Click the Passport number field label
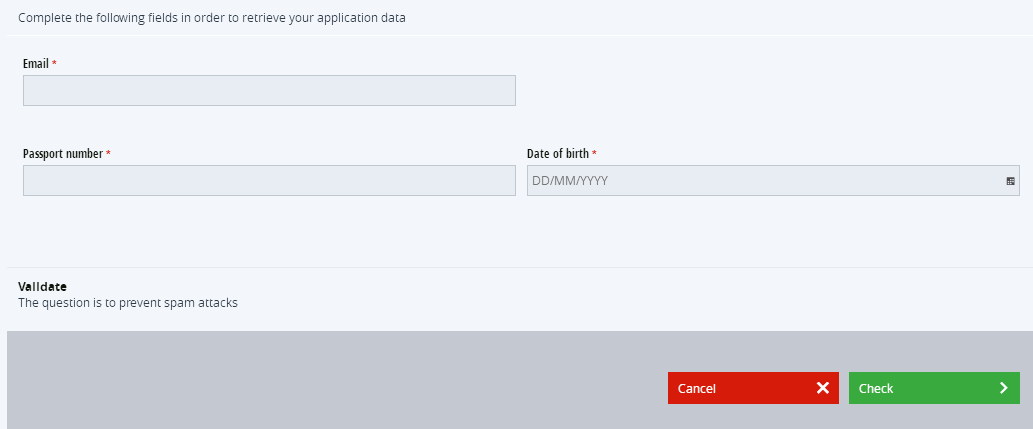This screenshot has height=429, width=1033. coord(62,154)
